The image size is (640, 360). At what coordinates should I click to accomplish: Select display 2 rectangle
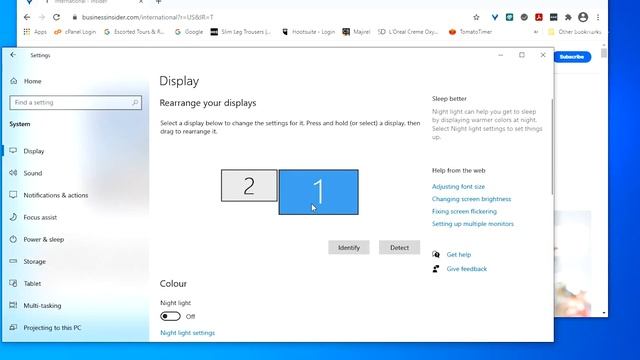249,186
